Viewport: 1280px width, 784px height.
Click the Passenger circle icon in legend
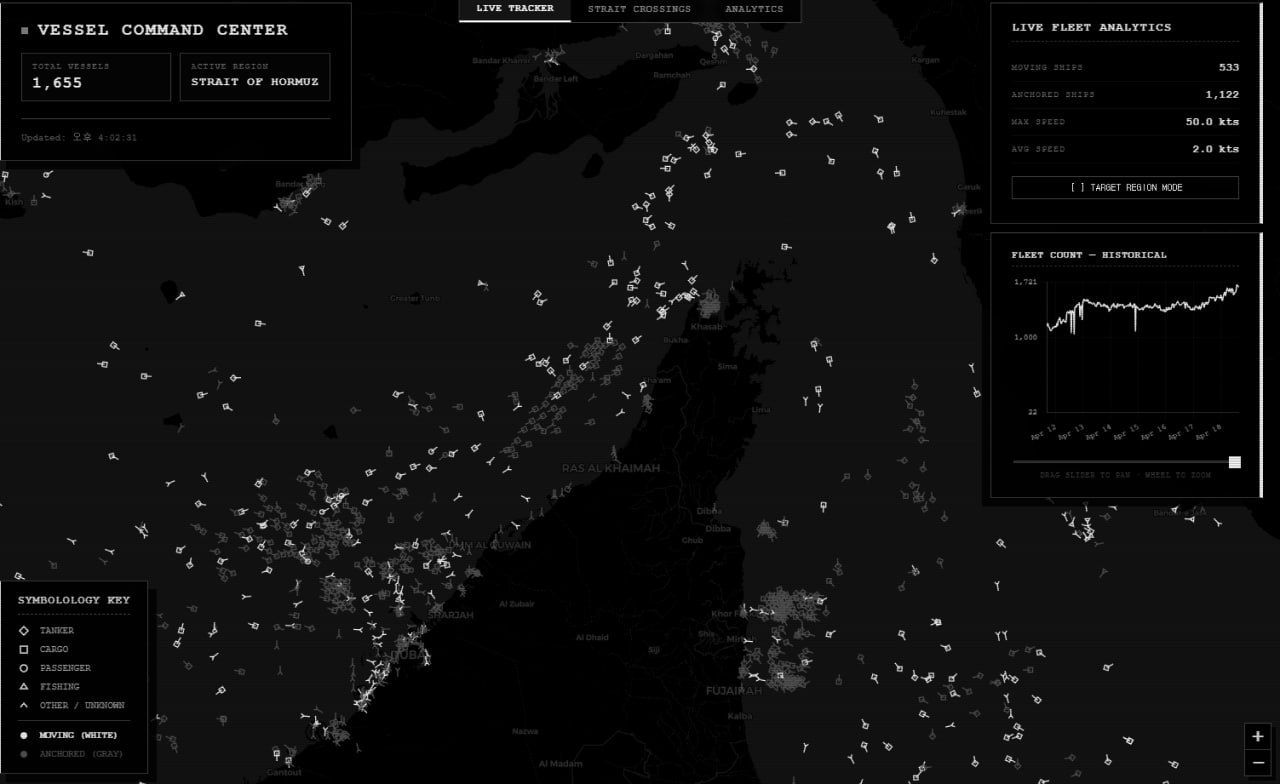[23, 668]
